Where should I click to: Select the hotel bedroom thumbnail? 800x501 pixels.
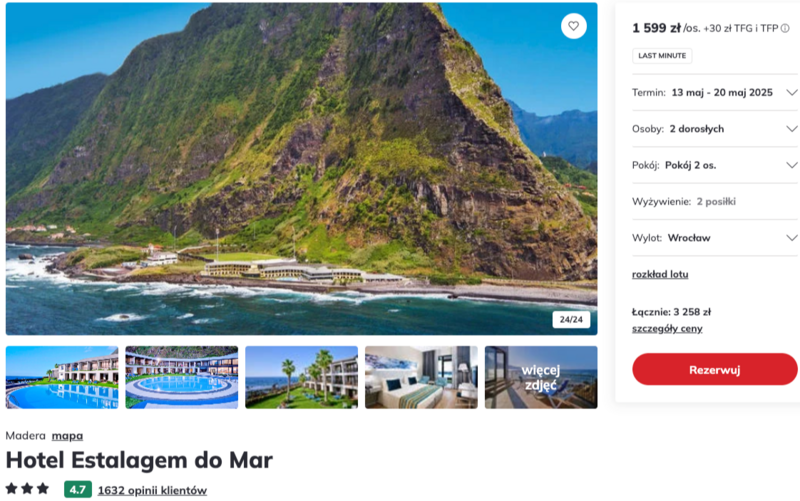421,377
